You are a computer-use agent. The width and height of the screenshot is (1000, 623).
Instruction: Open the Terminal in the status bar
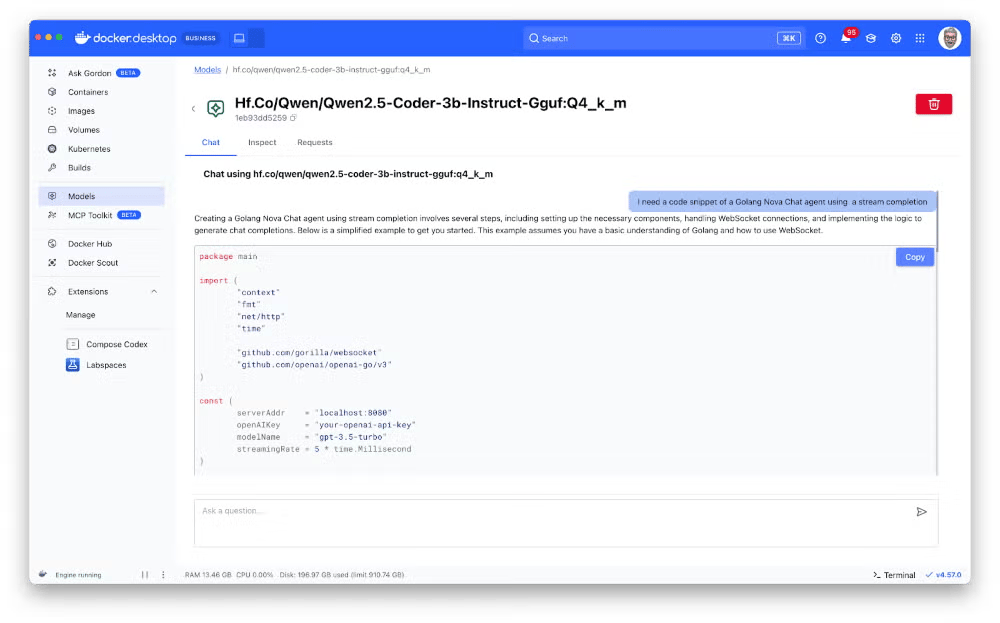(x=893, y=575)
